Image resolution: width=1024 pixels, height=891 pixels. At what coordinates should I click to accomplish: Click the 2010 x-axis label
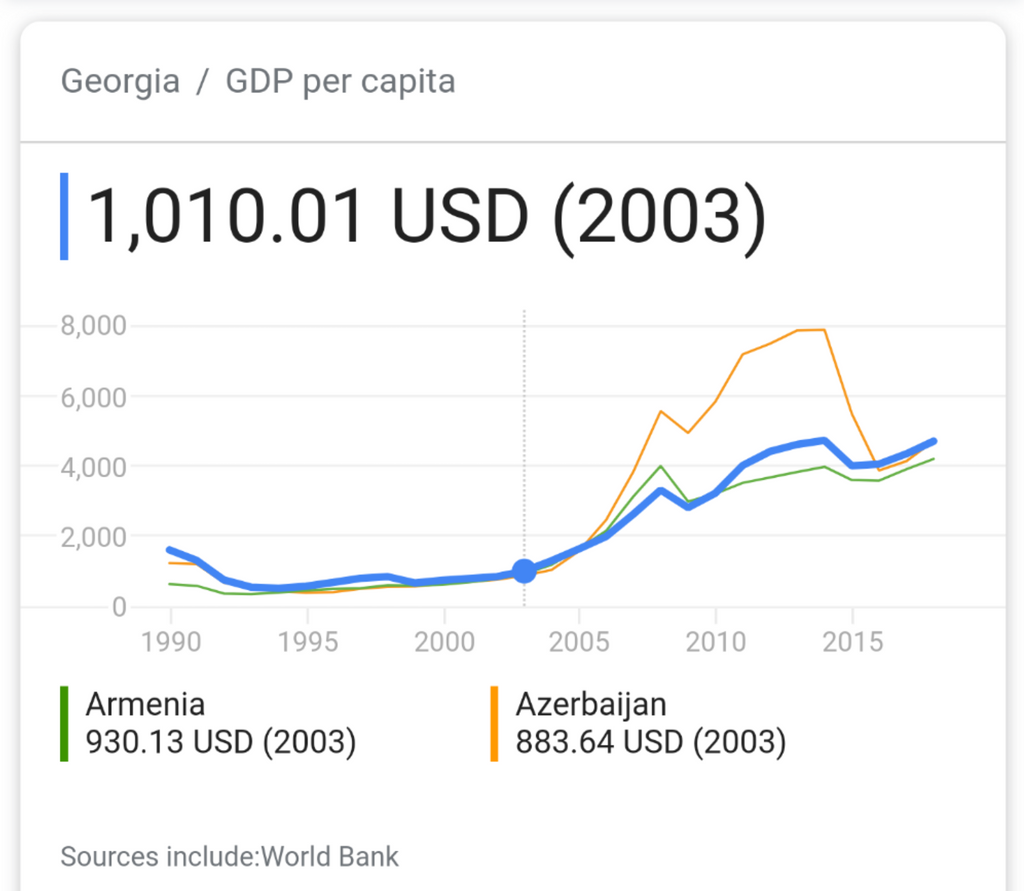point(716,642)
